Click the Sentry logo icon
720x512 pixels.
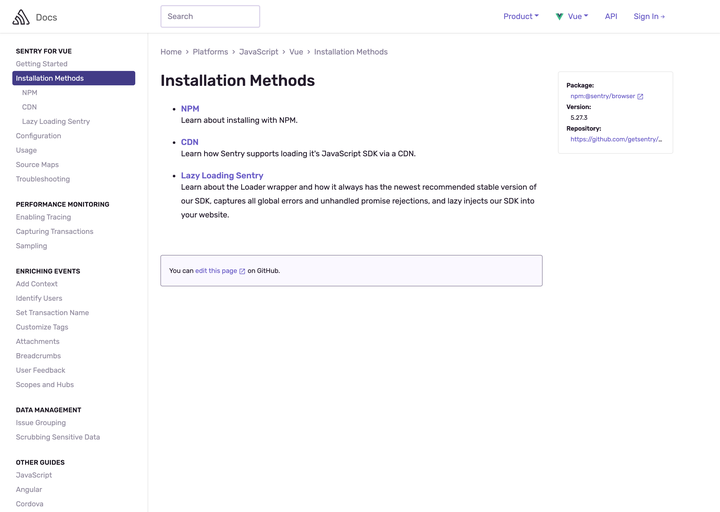(x=21, y=17)
